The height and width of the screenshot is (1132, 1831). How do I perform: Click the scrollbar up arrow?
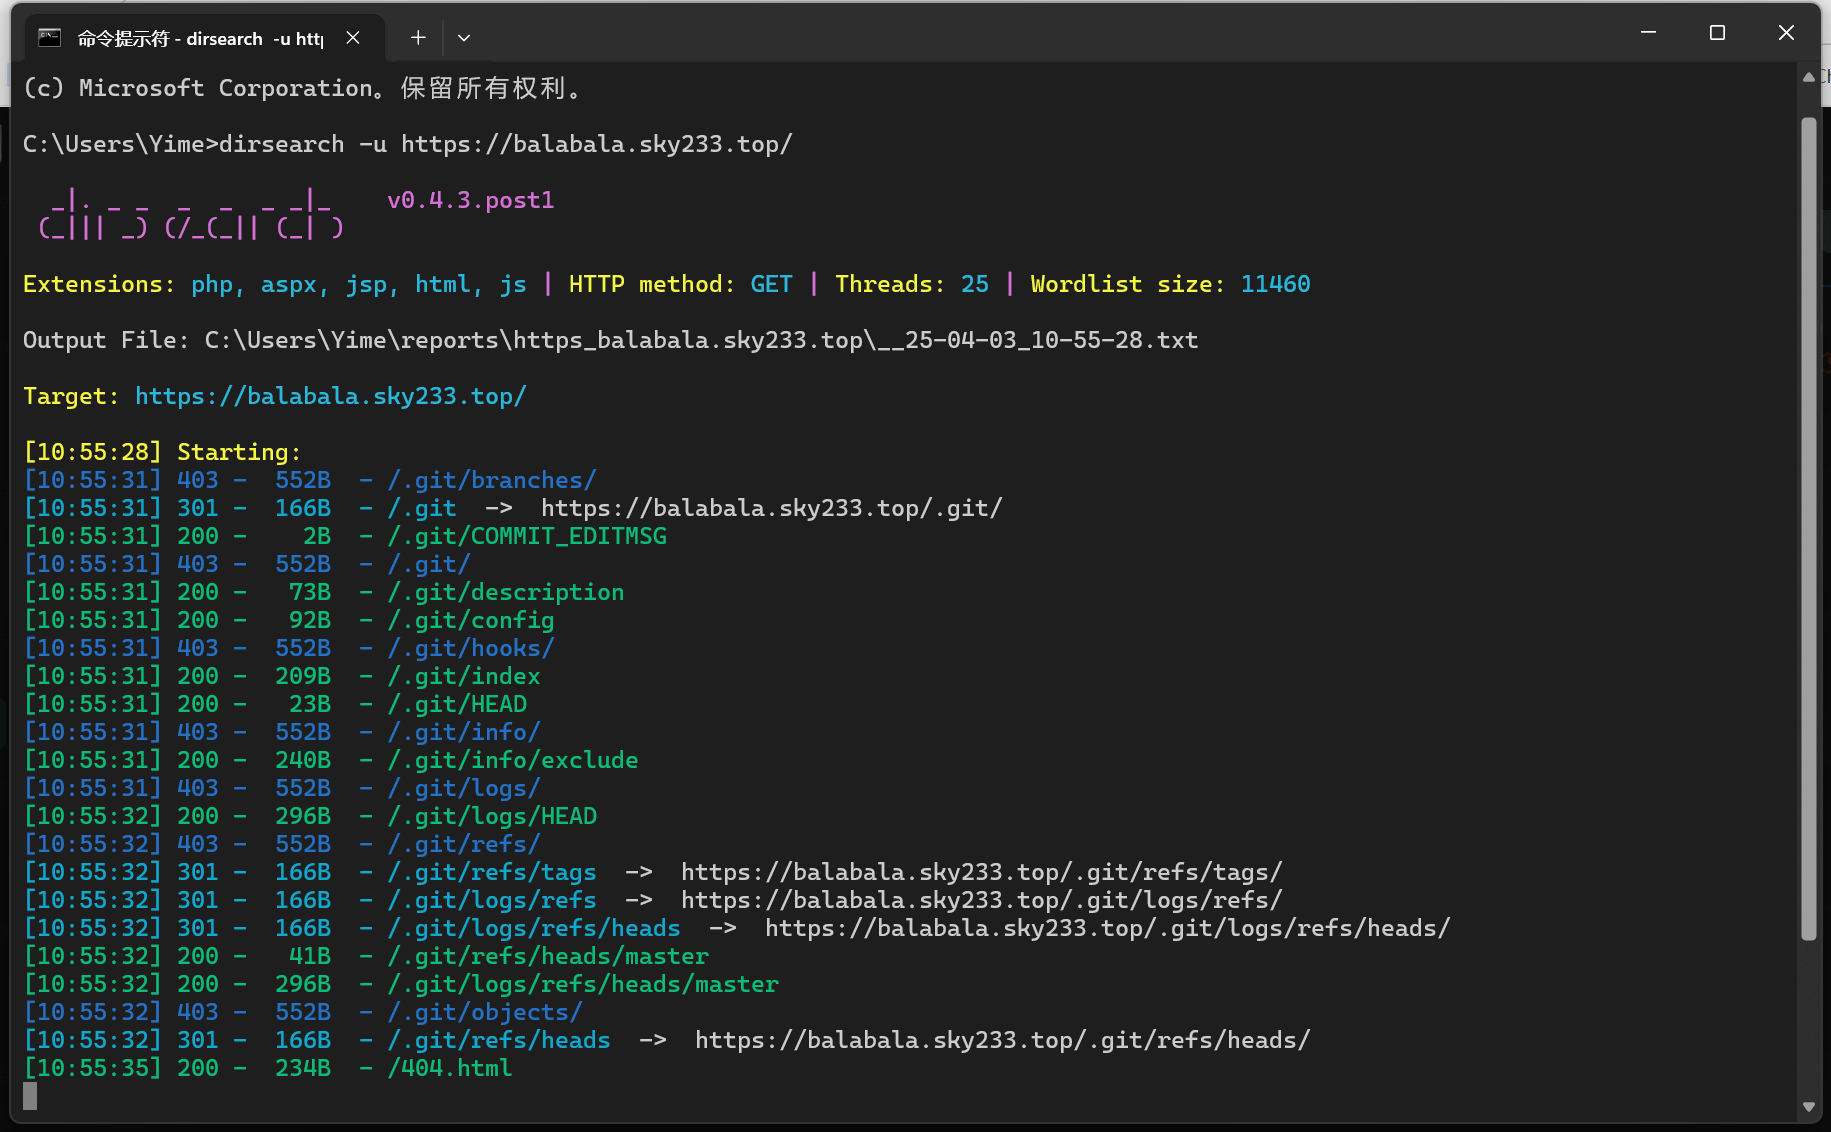tap(1808, 77)
